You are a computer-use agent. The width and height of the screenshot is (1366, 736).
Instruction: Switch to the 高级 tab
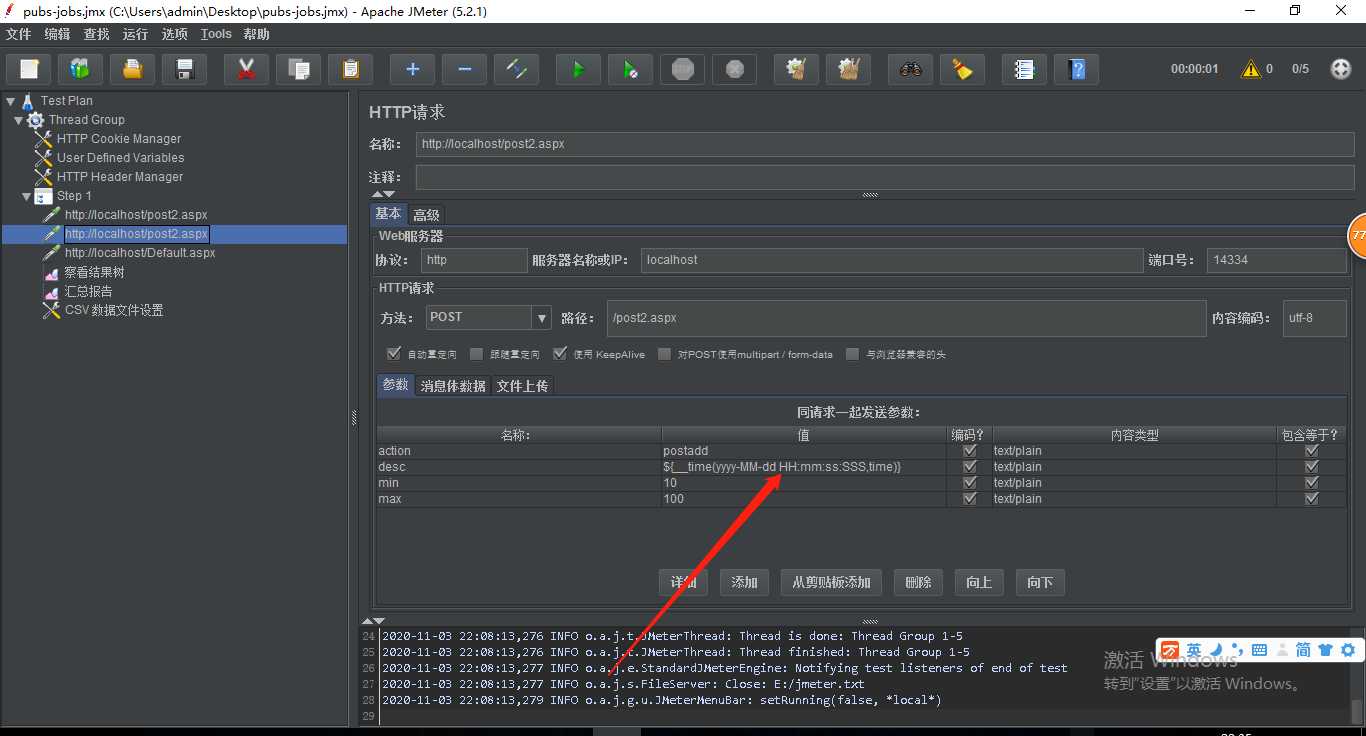(x=426, y=215)
